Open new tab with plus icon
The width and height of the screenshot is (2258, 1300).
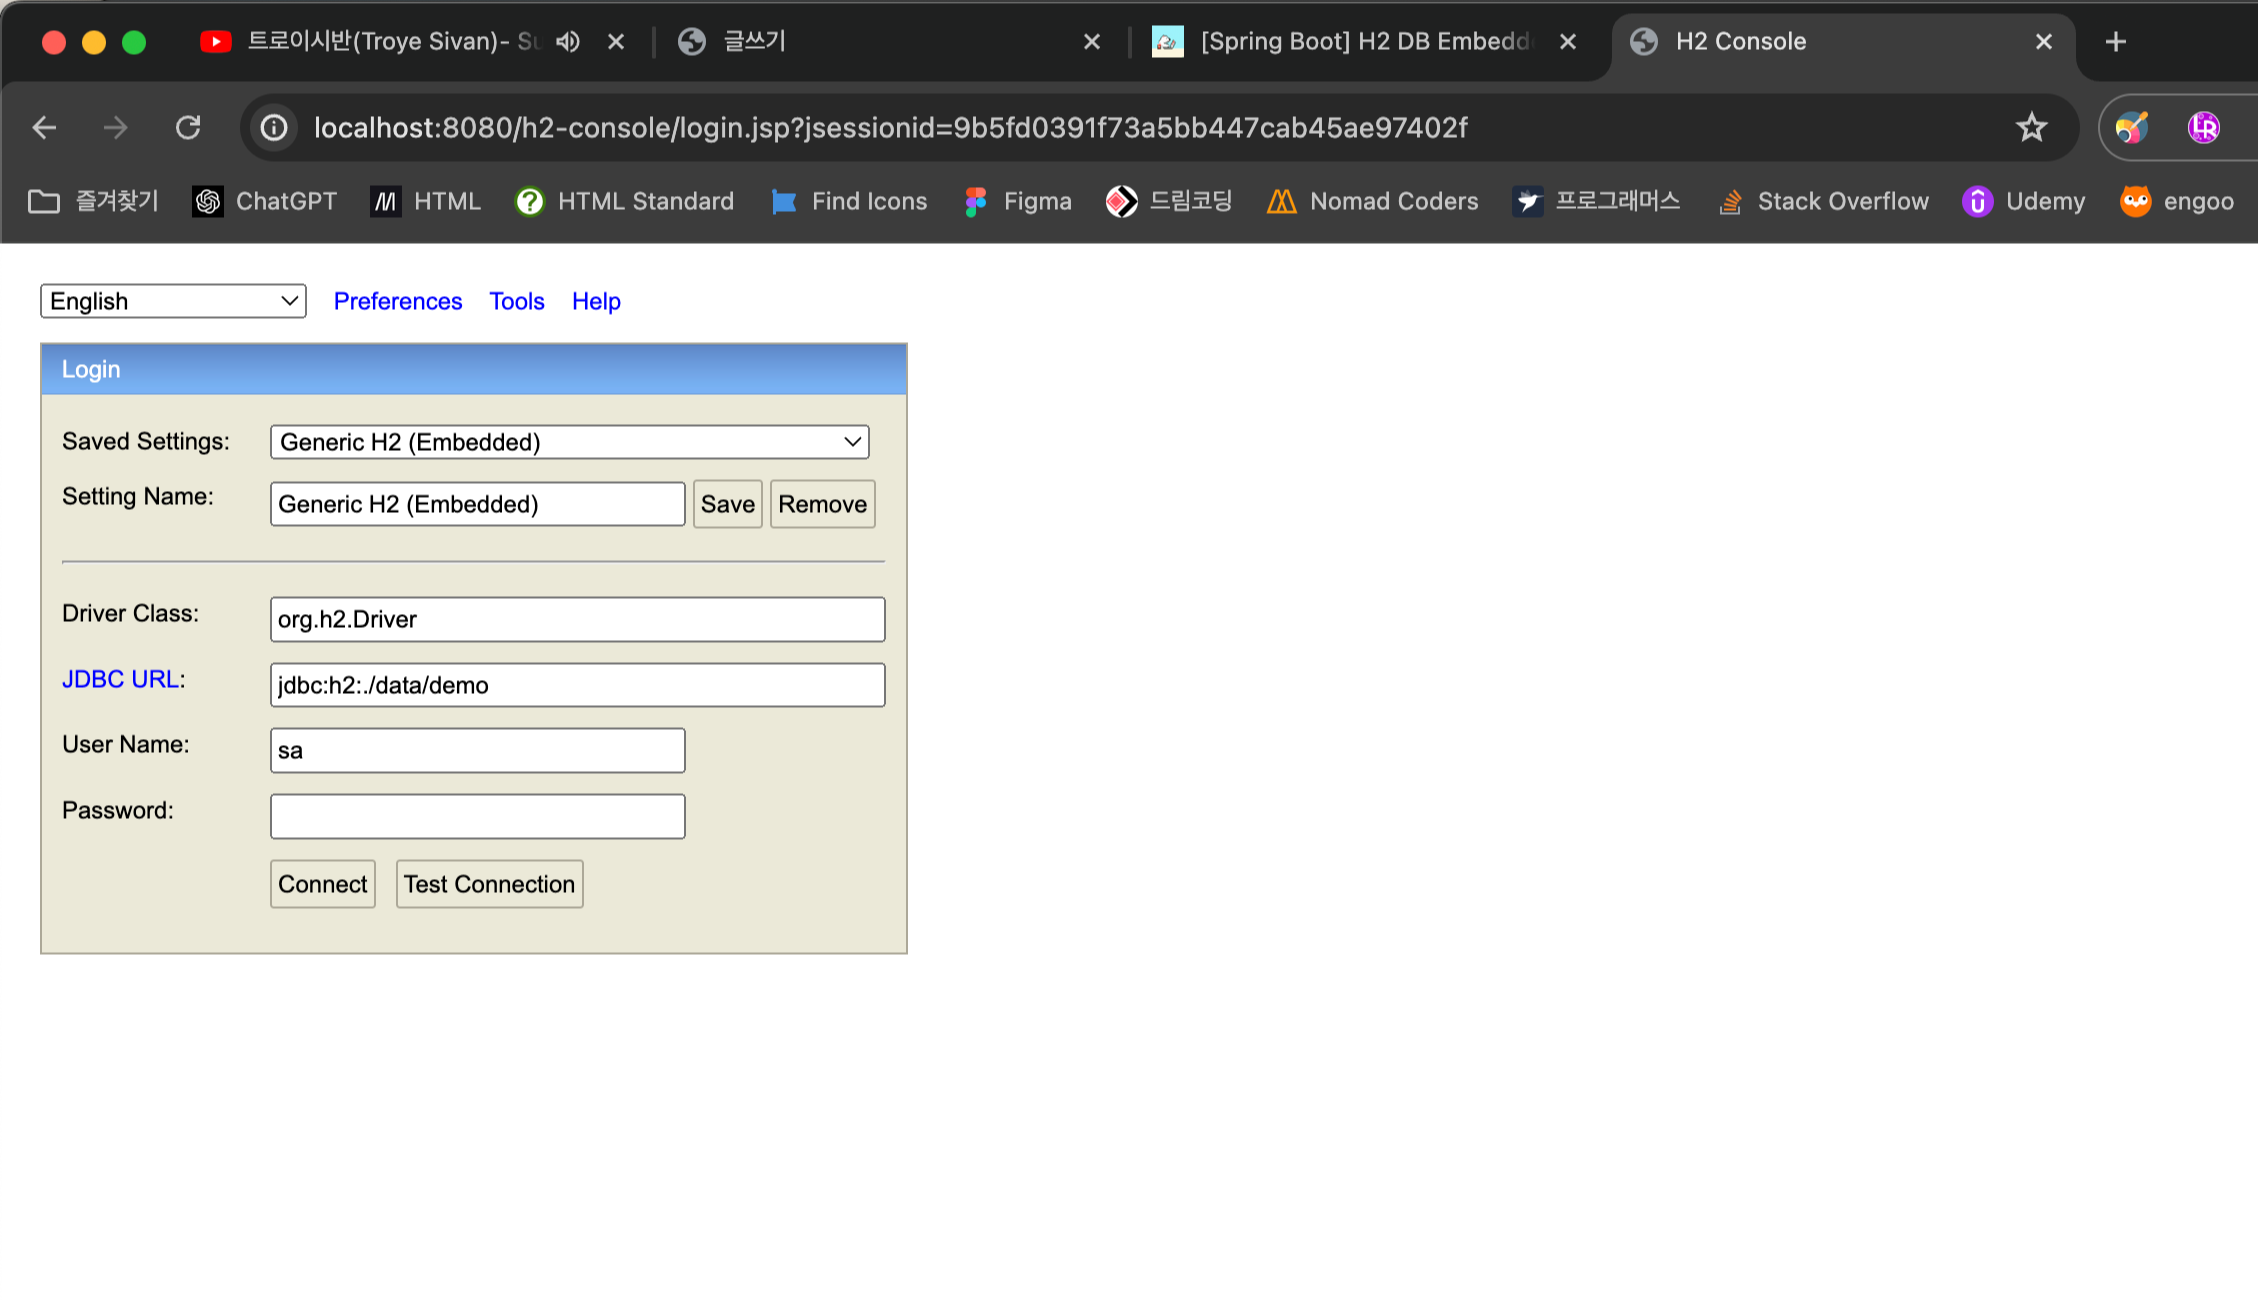[x=2115, y=42]
